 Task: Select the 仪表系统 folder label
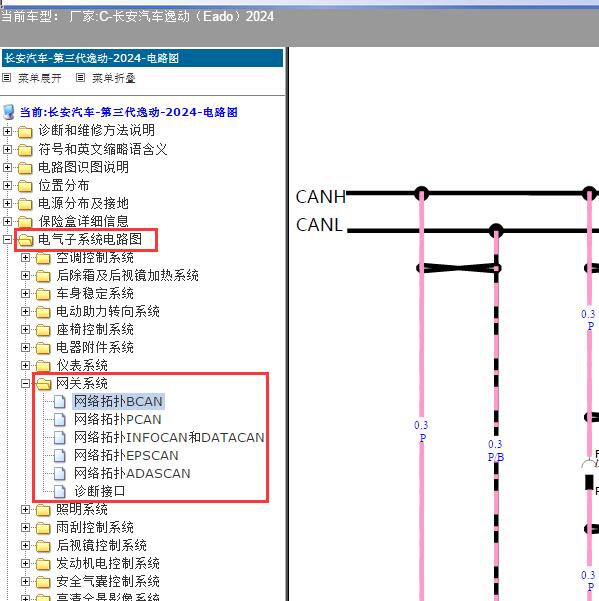pos(82,365)
